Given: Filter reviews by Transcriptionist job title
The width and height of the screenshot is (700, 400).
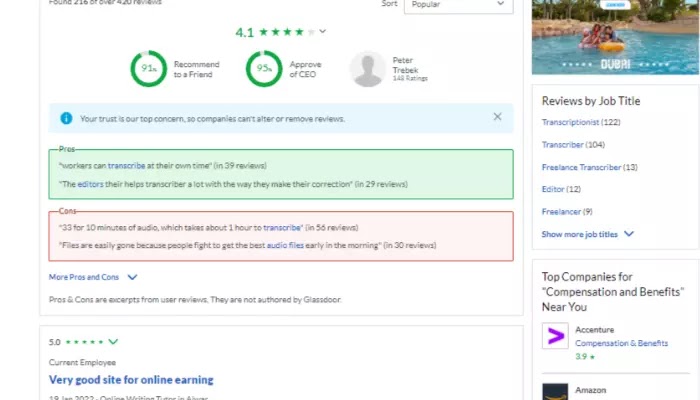Looking at the screenshot, I should [571, 122].
